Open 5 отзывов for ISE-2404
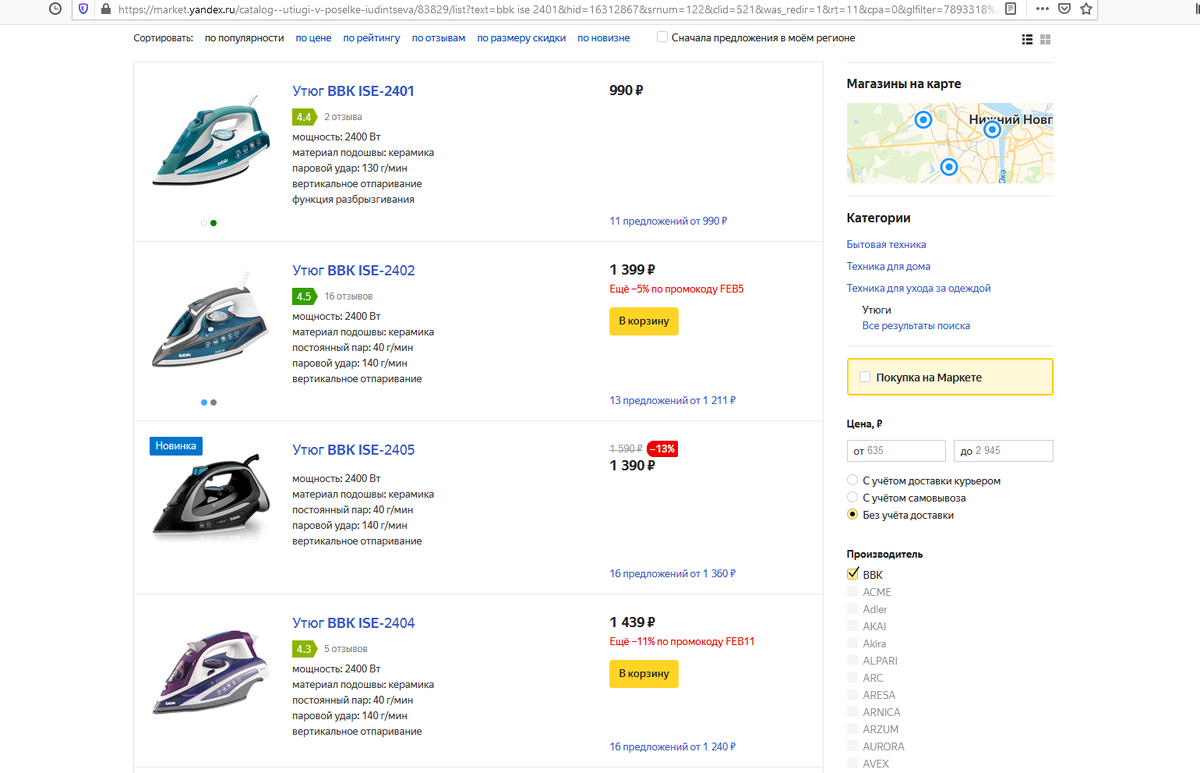 pos(346,649)
